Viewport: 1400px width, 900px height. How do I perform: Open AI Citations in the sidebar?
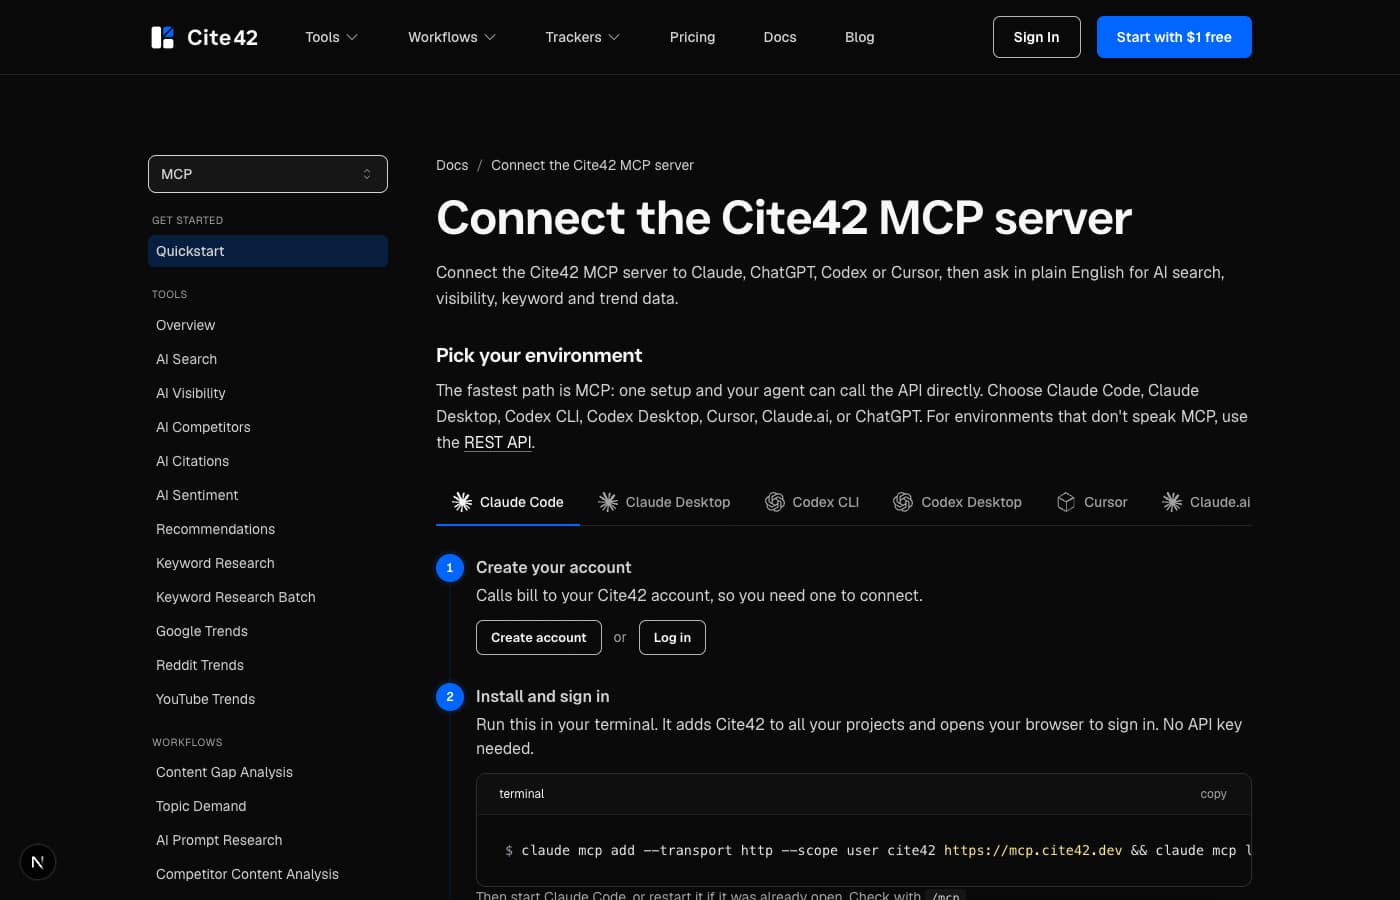click(268, 461)
